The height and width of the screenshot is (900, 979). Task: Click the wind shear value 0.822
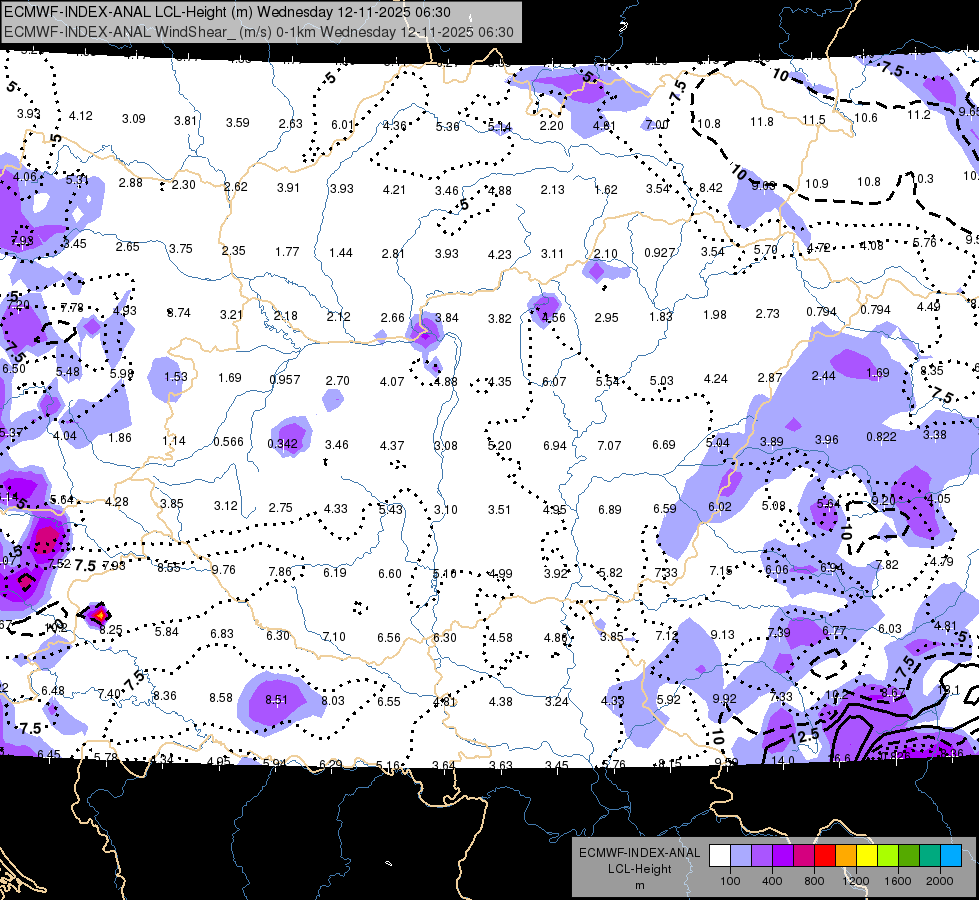click(882, 437)
